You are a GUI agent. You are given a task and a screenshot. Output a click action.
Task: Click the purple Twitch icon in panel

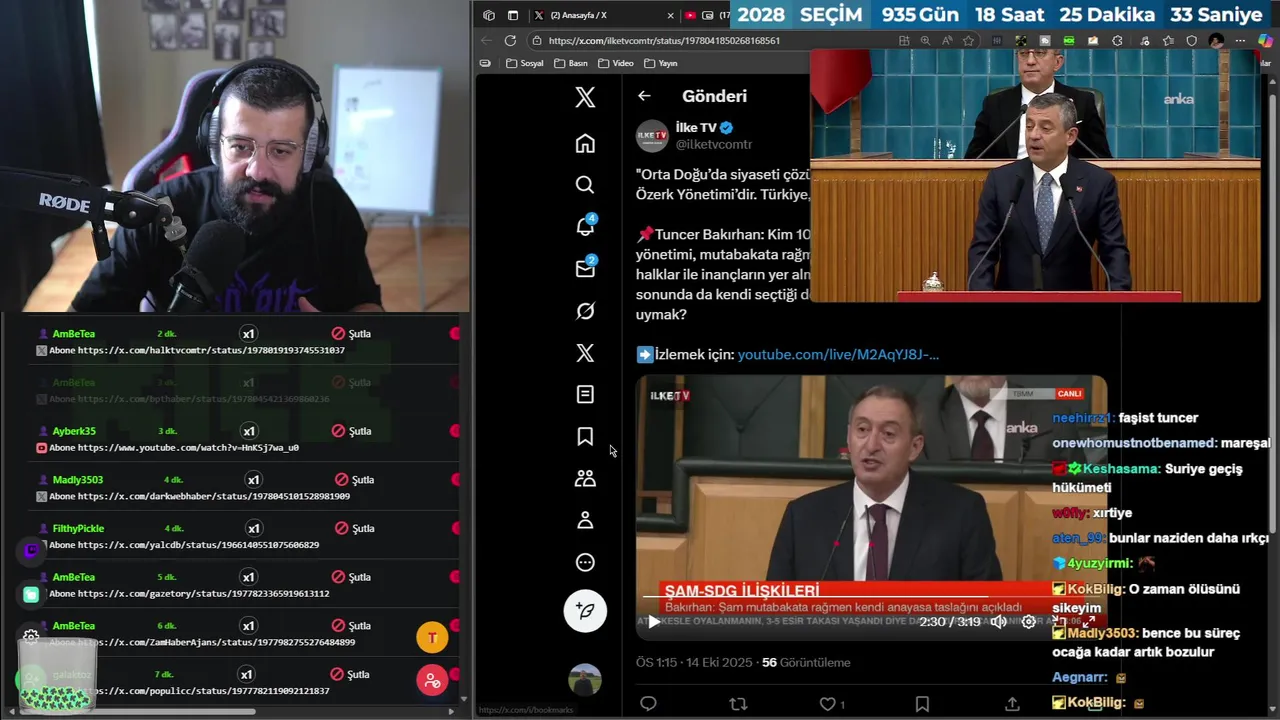(x=31, y=549)
